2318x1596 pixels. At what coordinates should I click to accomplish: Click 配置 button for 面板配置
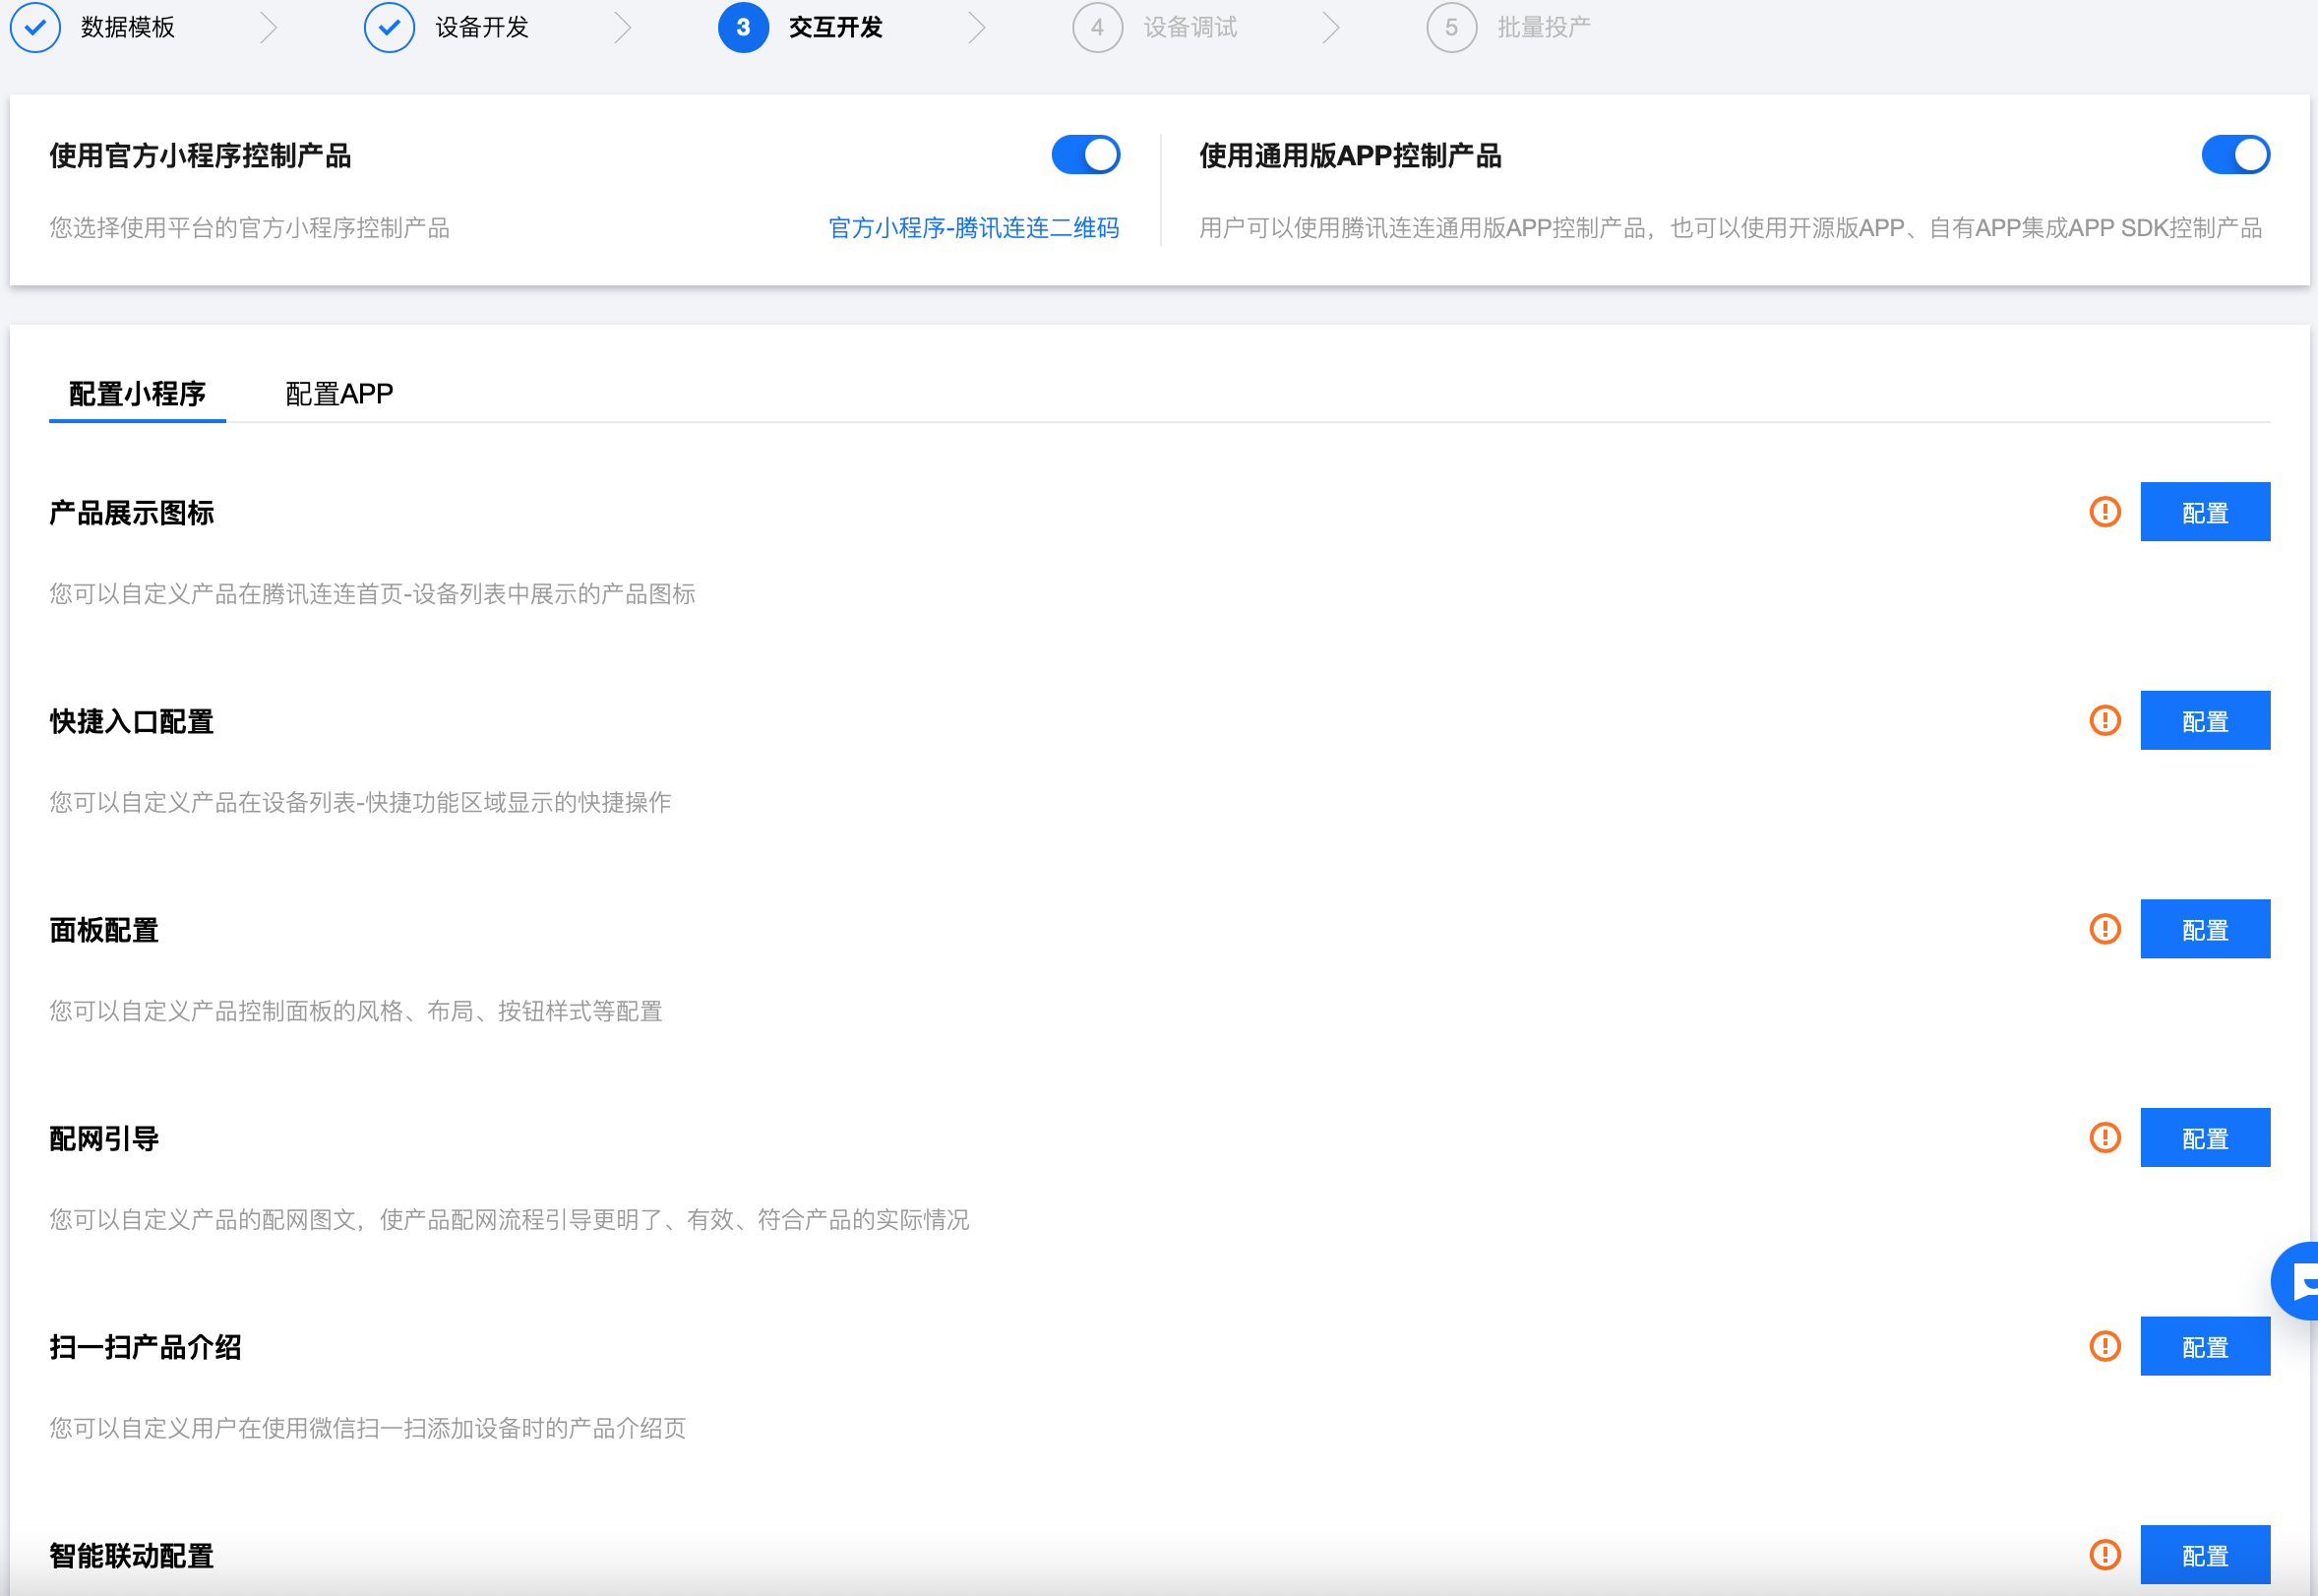(2204, 929)
